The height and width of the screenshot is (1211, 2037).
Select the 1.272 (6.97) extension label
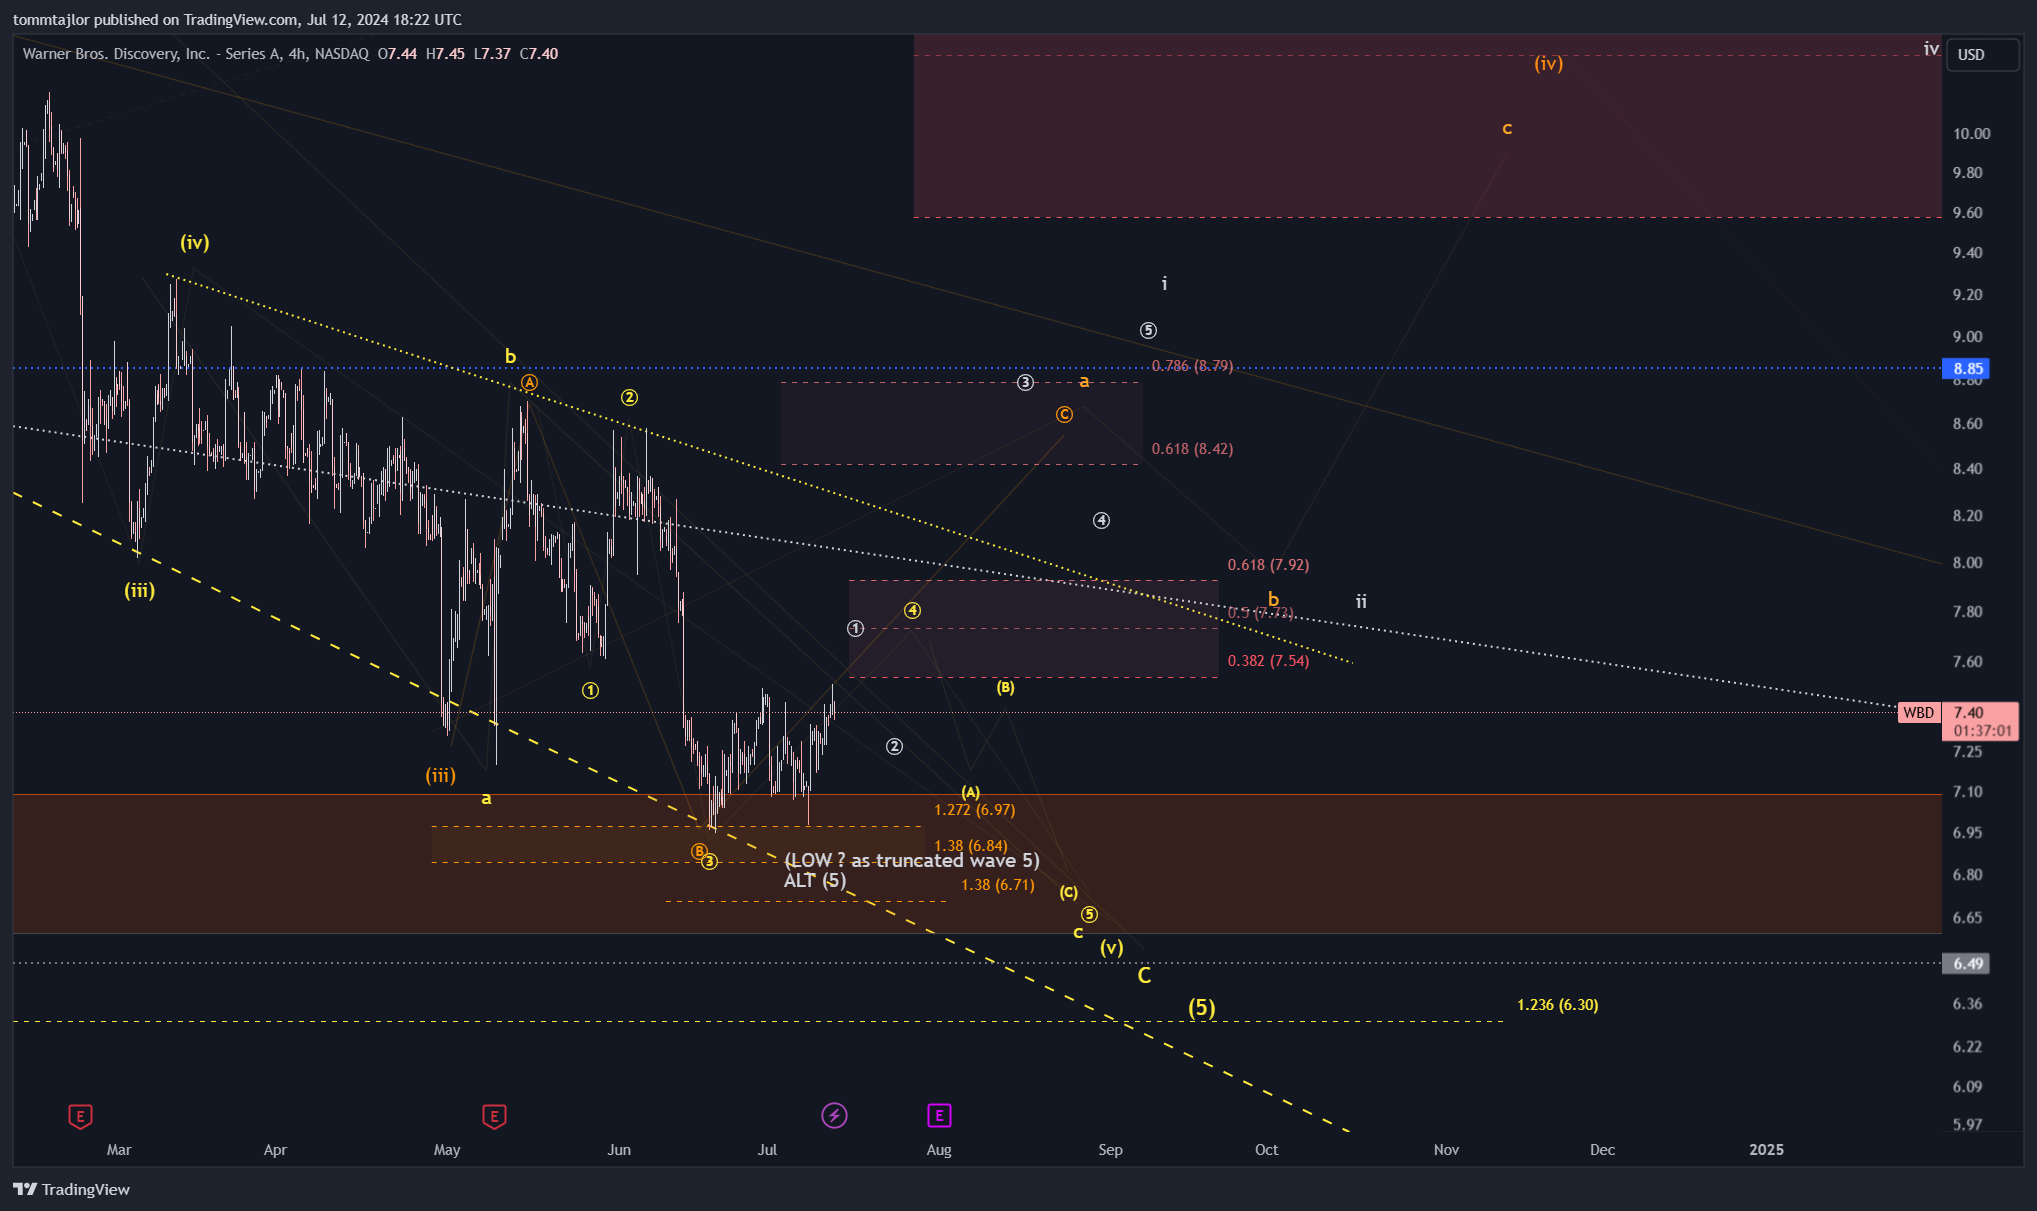pos(974,810)
